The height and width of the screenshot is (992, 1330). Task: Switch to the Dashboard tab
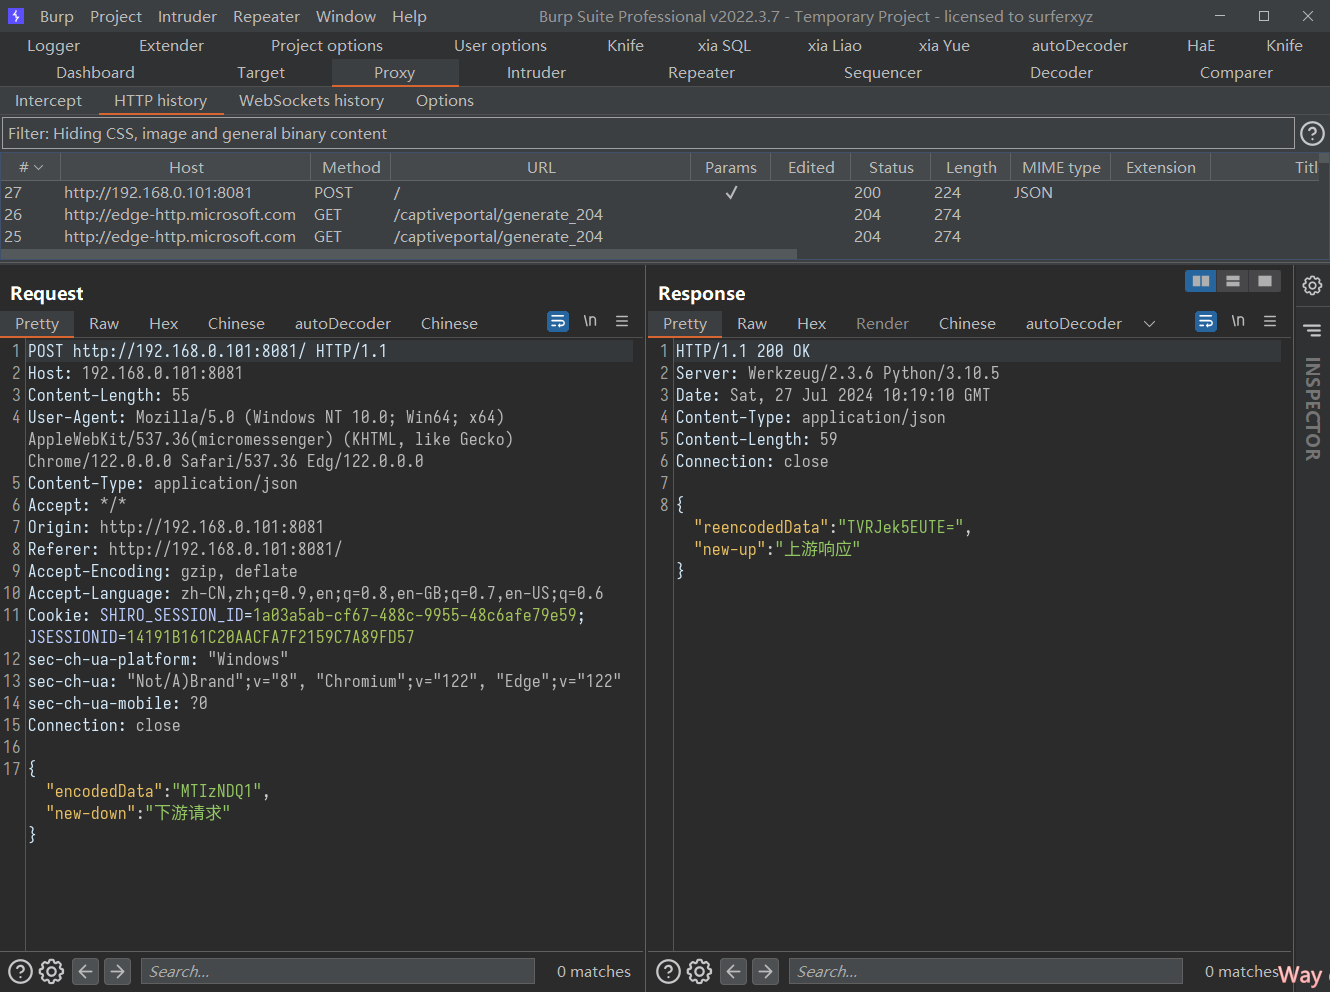[95, 72]
